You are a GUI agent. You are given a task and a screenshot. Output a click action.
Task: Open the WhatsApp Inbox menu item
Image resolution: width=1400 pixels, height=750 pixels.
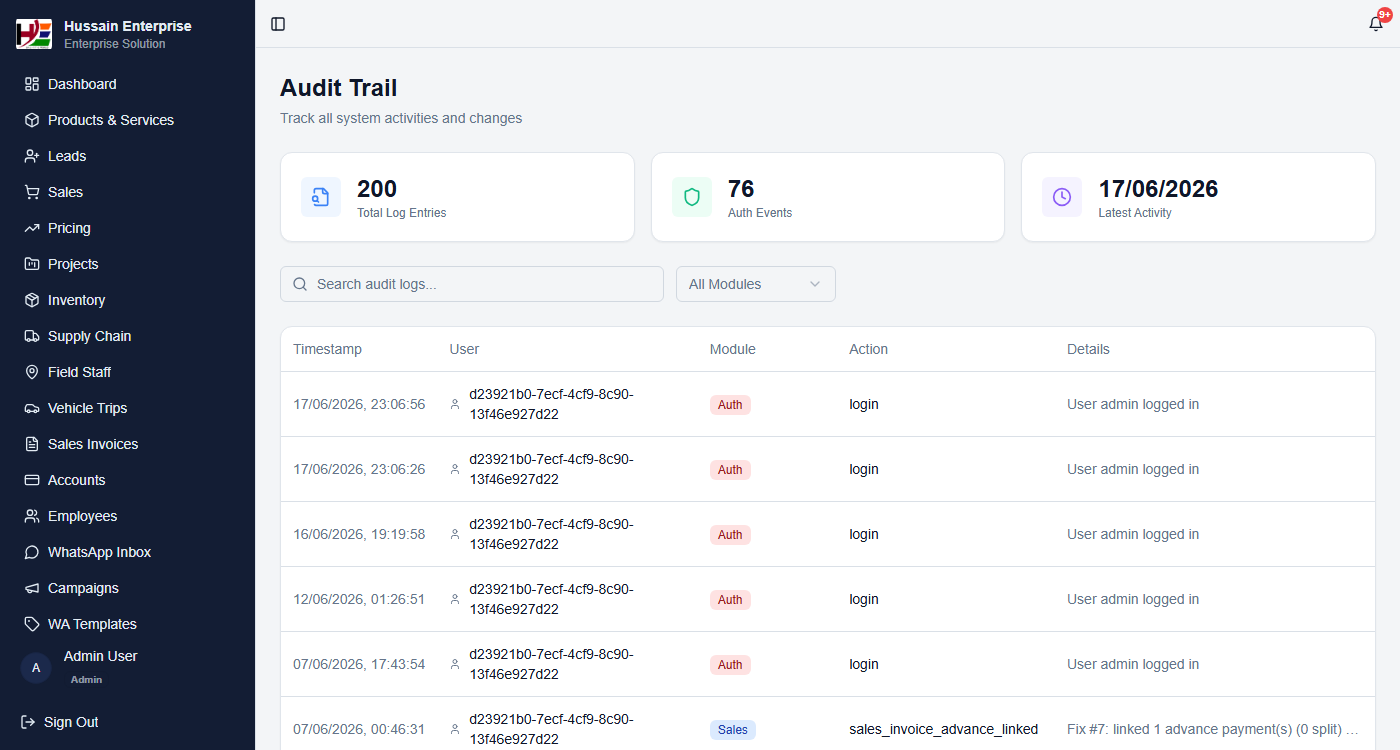[x=128, y=552]
